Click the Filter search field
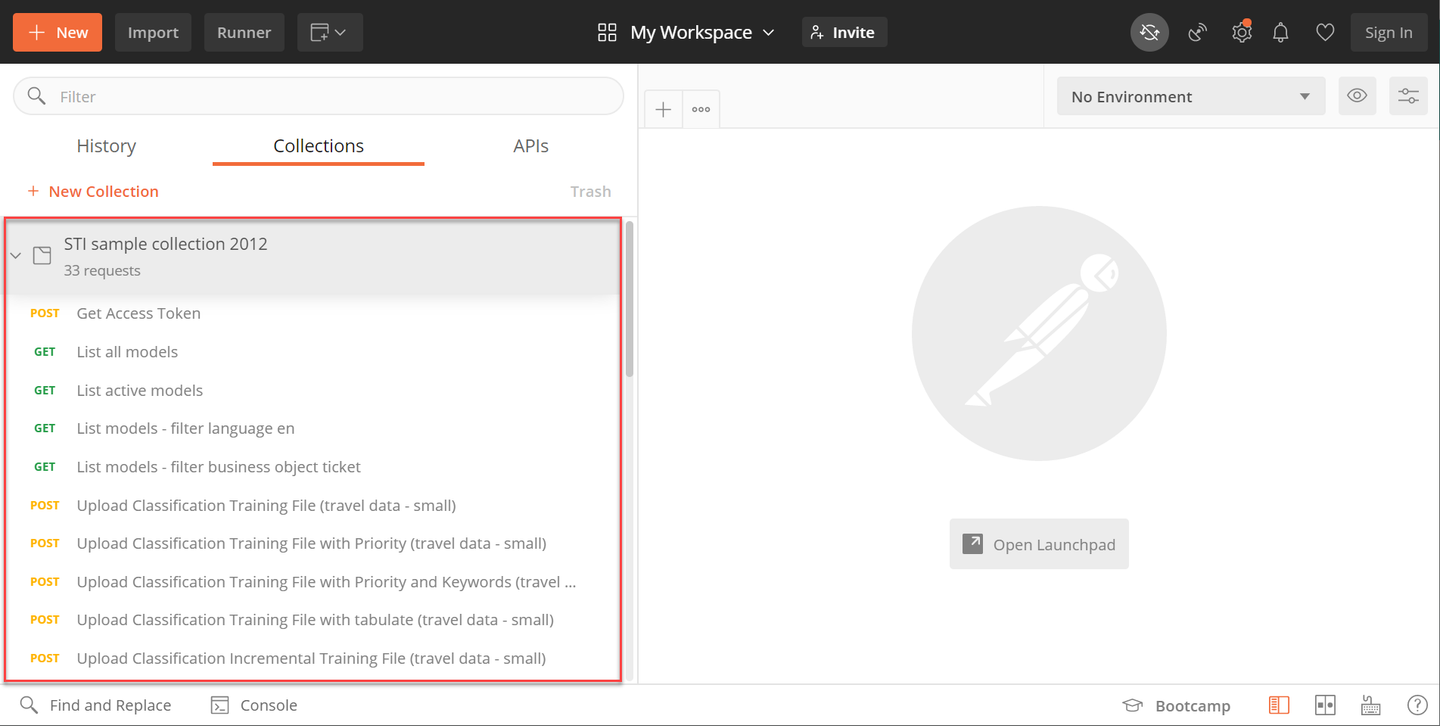 [x=318, y=96]
